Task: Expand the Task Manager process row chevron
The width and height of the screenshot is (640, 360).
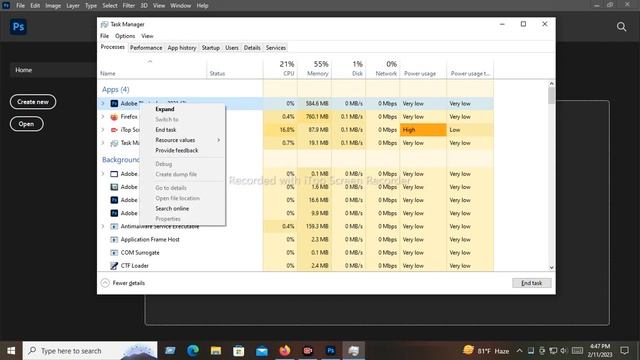Action: [x=103, y=143]
